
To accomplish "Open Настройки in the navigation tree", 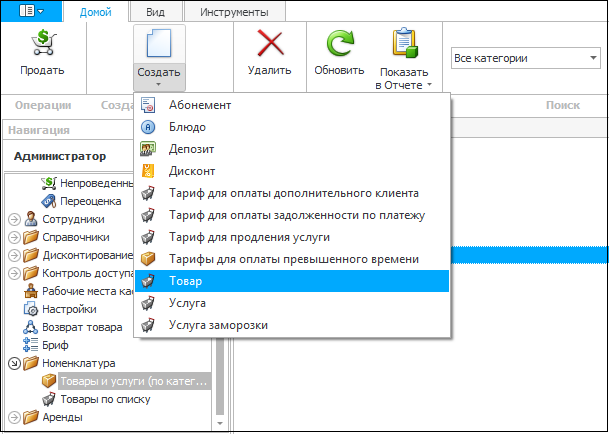I will [x=69, y=310].
